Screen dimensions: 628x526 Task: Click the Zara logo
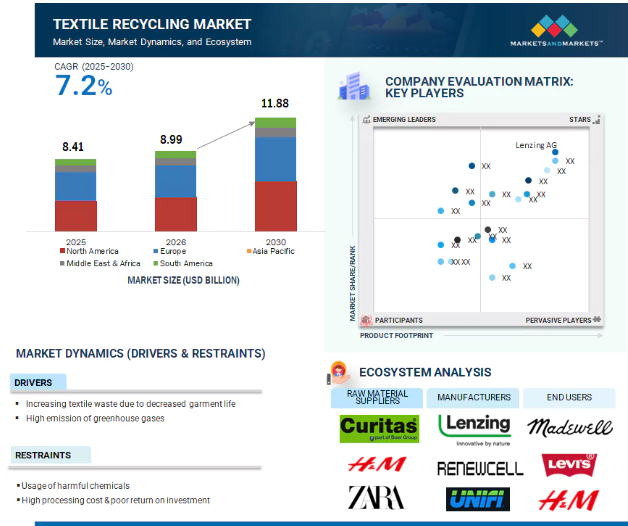pos(376,497)
